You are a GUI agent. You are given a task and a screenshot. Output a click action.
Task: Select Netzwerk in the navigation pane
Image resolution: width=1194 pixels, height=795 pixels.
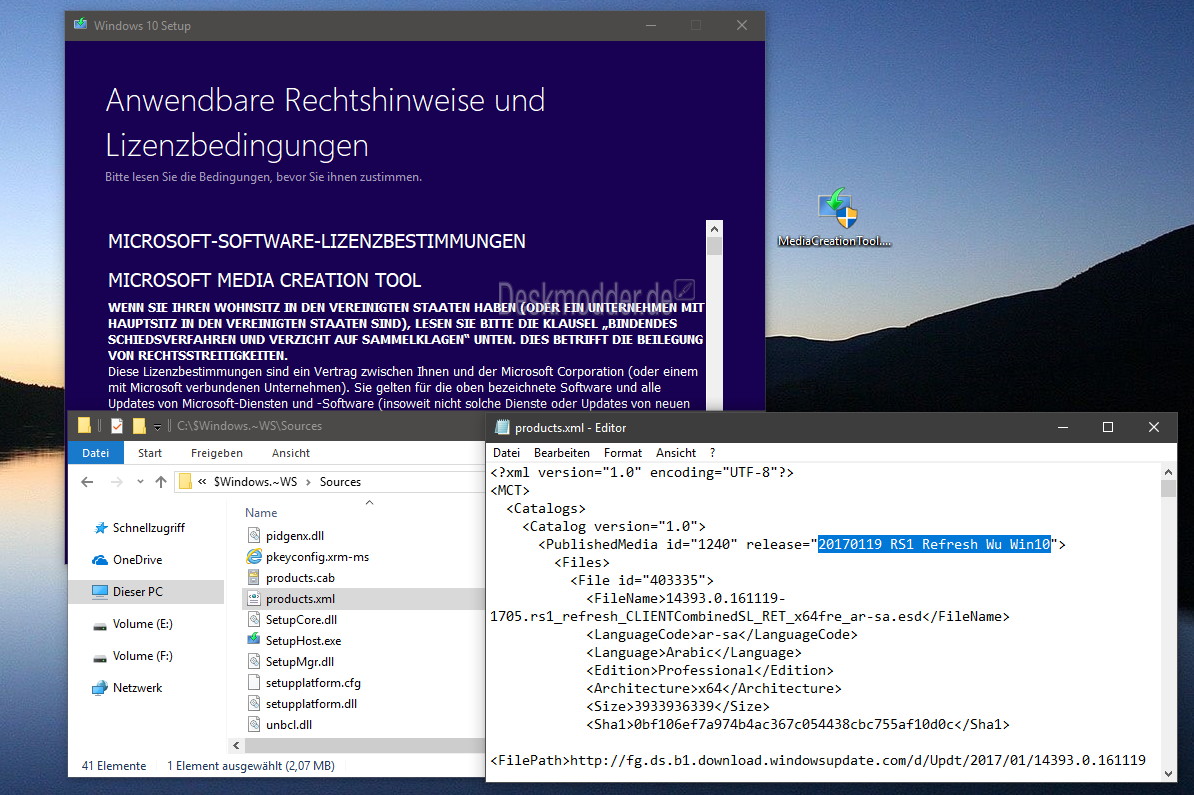(137, 688)
